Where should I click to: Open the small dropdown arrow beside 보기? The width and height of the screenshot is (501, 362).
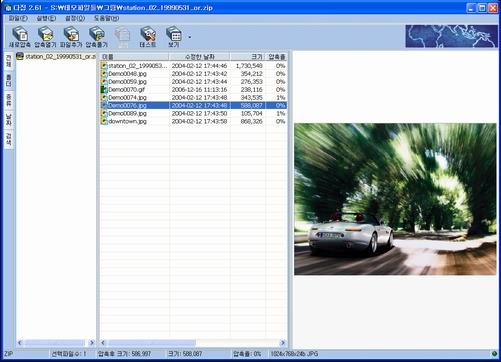pos(190,37)
